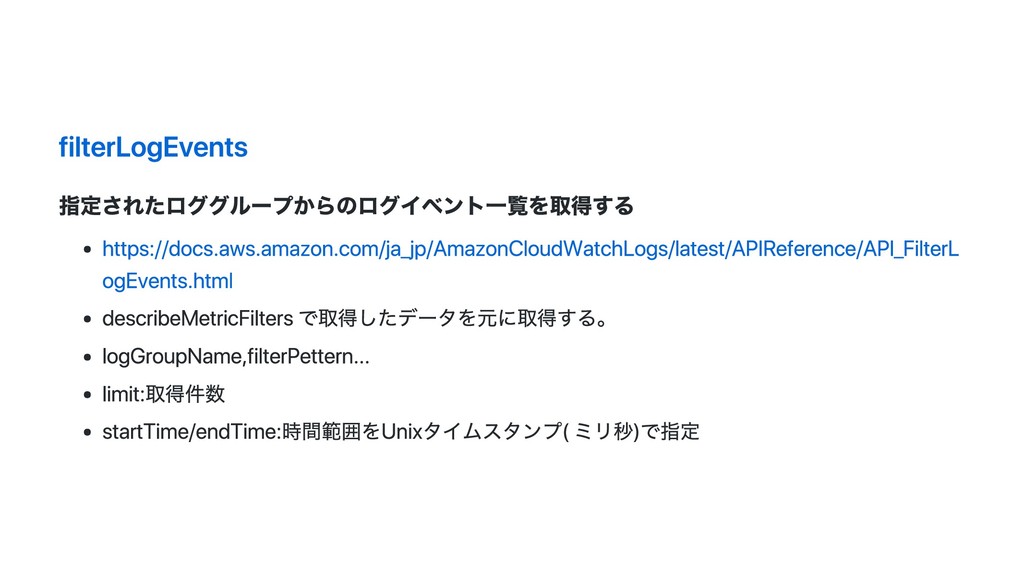Image resolution: width=1024 pixels, height=576 pixels.
Task: Open the docs.aws.amazon.com API reference URL
Action: 530,264
